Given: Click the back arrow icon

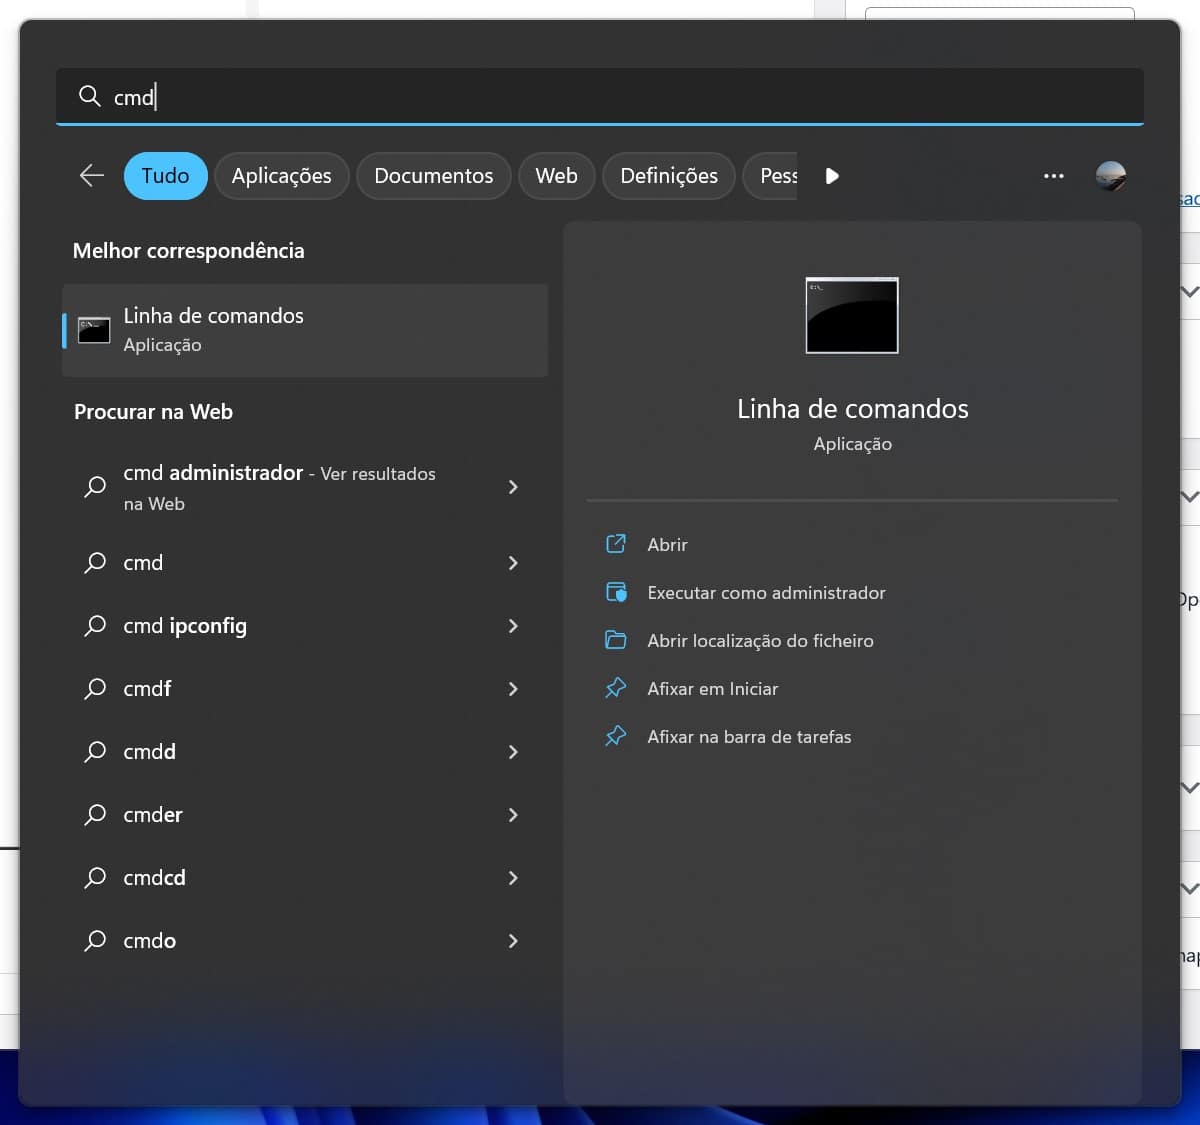Looking at the screenshot, I should tap(92, 176).
